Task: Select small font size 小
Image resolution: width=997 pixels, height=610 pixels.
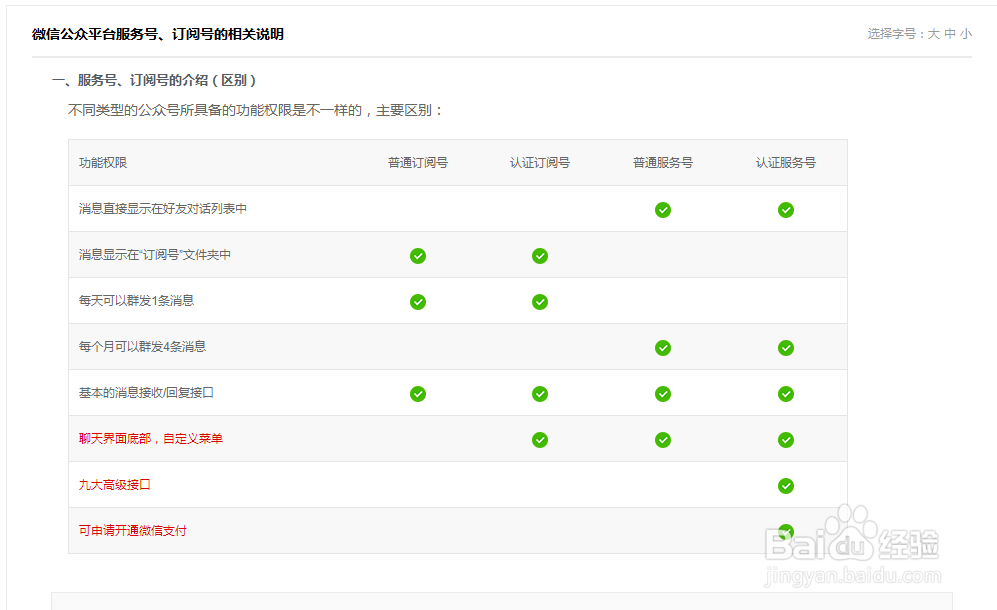Action: (966, 34)
